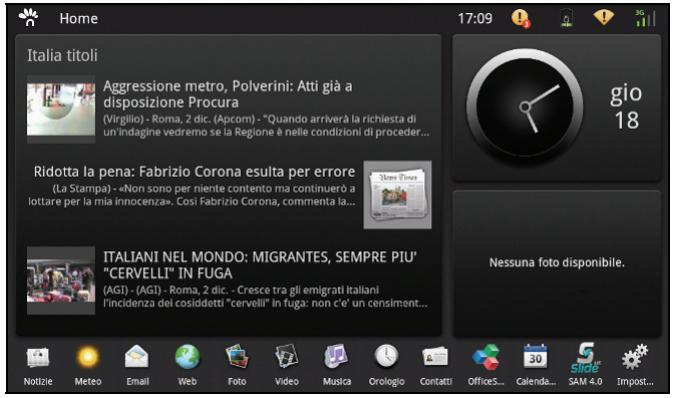Tap the 3G signal strength icon

[x=646, y=18]
